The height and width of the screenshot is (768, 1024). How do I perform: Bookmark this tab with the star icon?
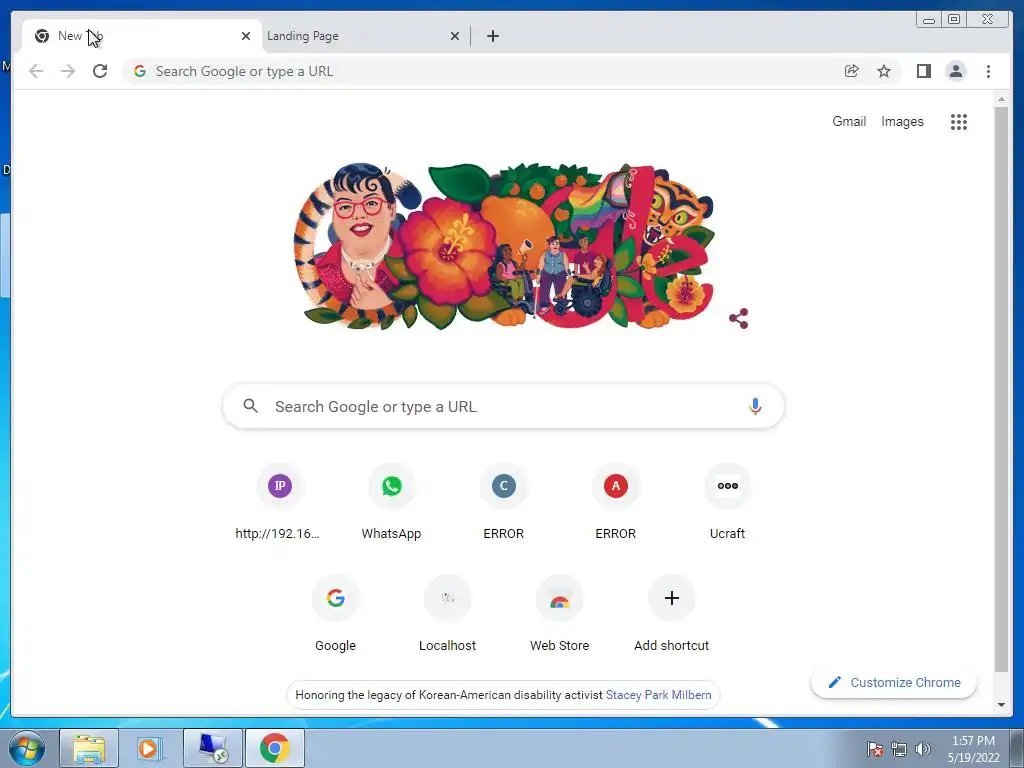point(884,71)
